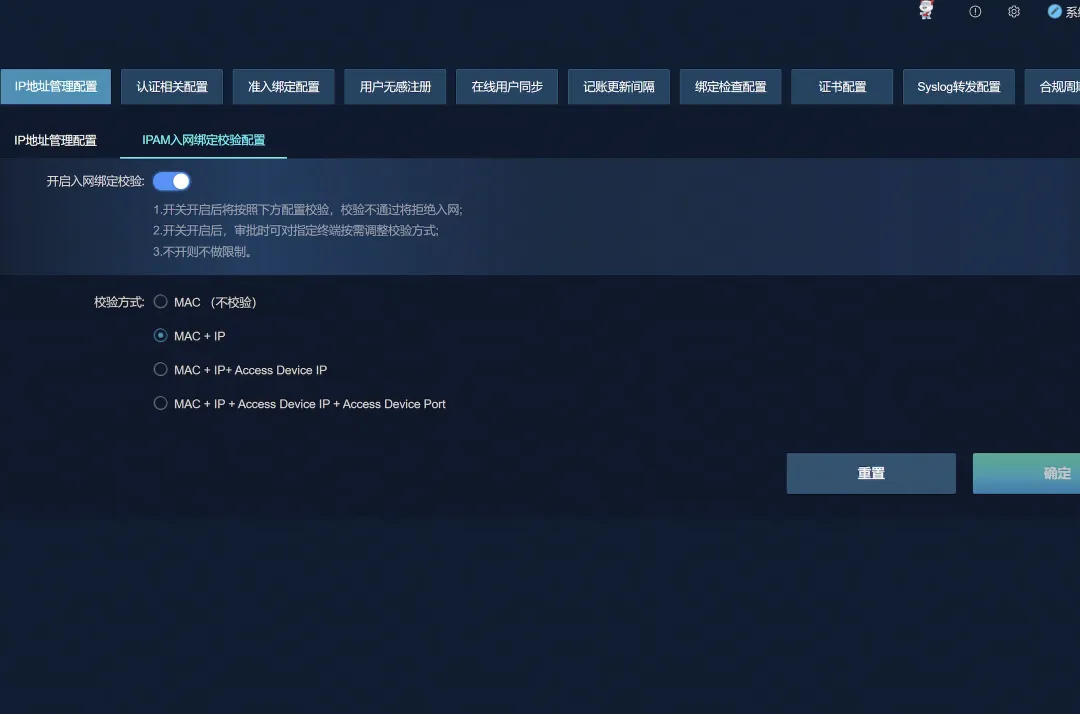The width and height of the screenshot is (1080, 714).
Task: Click the blue pencil avatar icon
Action: pos(1054,11)
